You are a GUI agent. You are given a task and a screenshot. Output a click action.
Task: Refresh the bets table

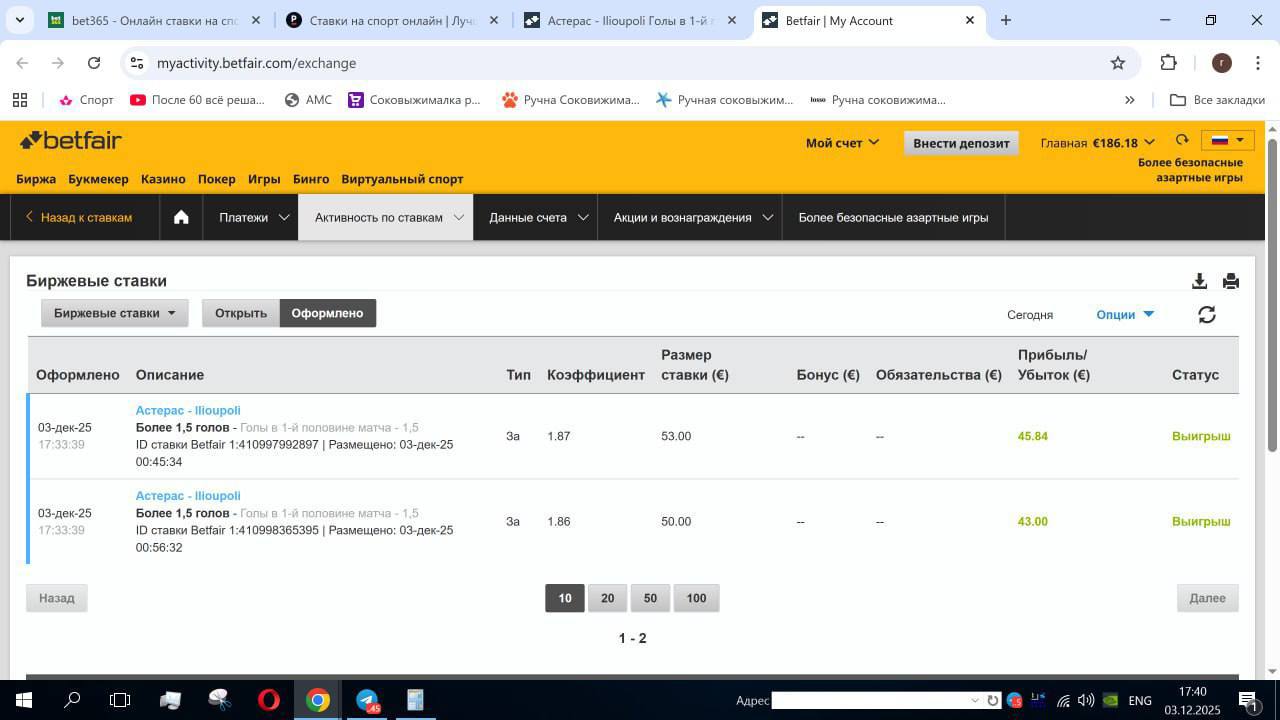(1207, 315)
